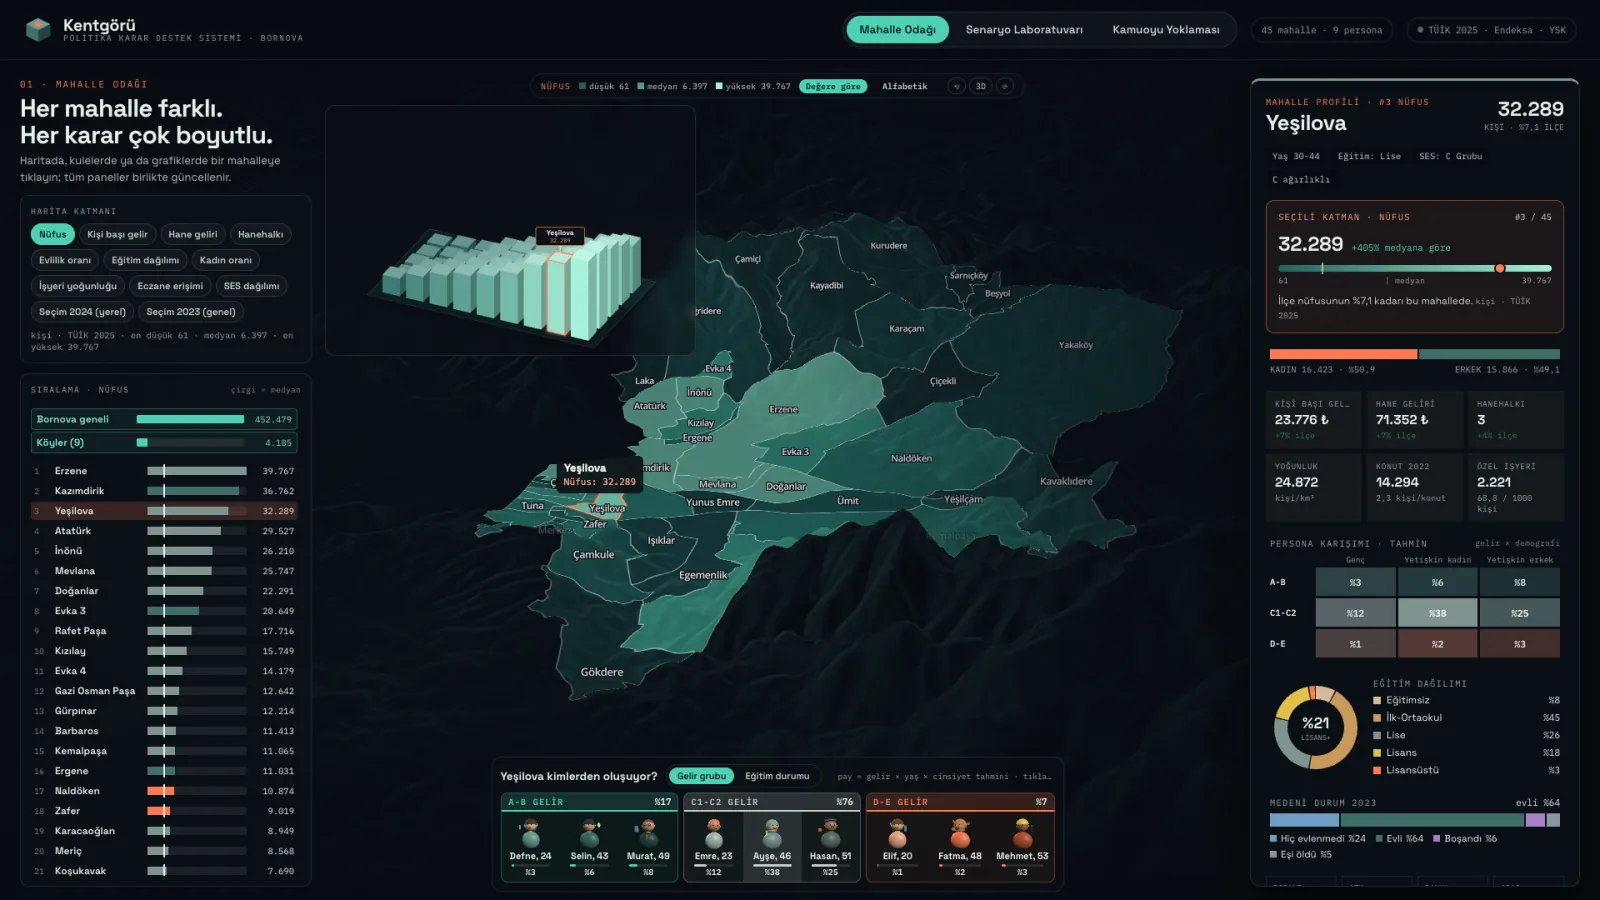Image resolution: width=1600 pixels, height=900 pixels.
Task: Select the SES dağılımı layer
Action: (x=251, y=286)
